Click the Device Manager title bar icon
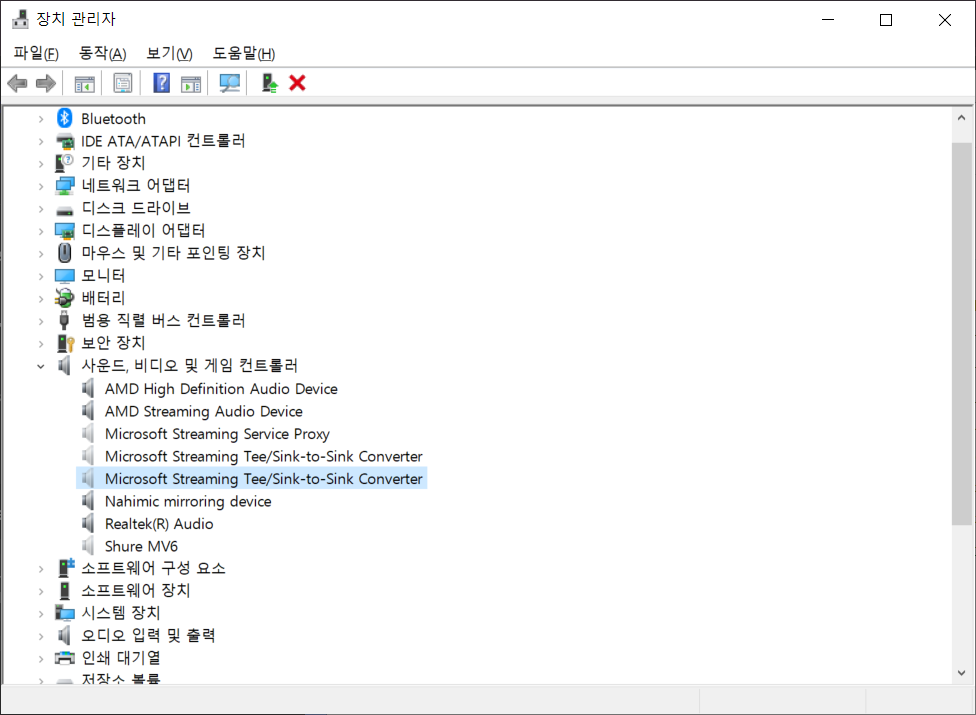The image size is (976, 715). click(x=20, y=19)
